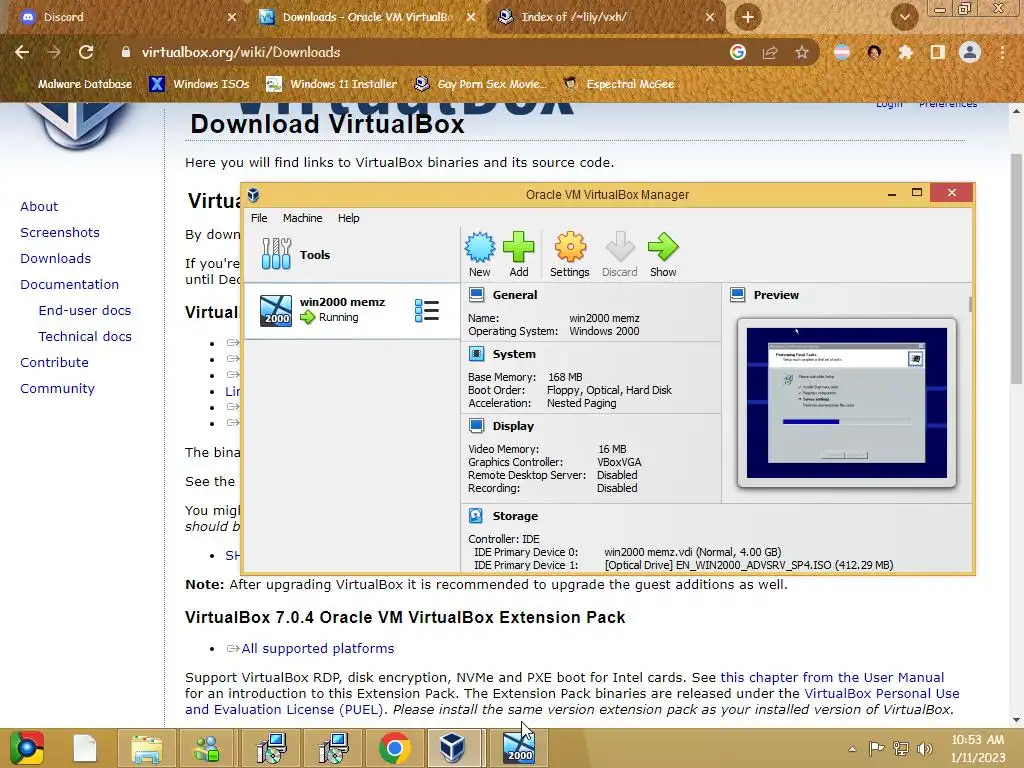Go back with the browser back arrow

coord(22,52)
